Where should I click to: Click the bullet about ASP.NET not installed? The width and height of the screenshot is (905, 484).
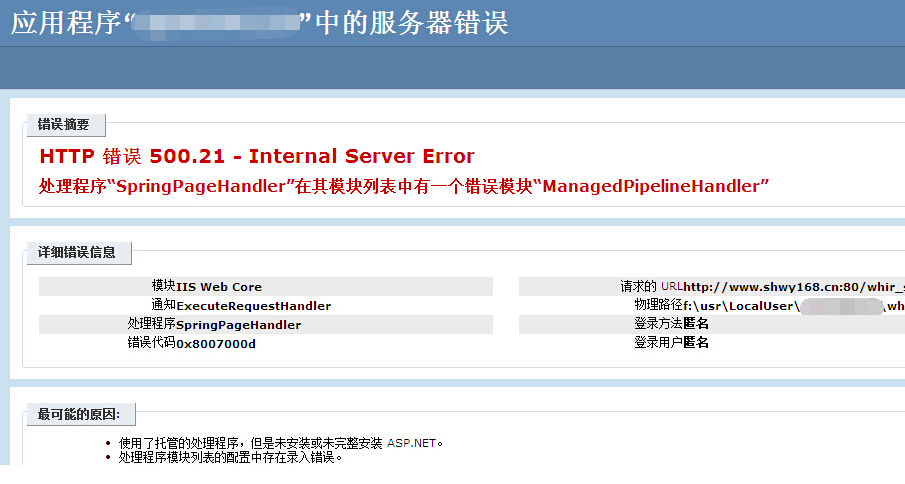280,443
